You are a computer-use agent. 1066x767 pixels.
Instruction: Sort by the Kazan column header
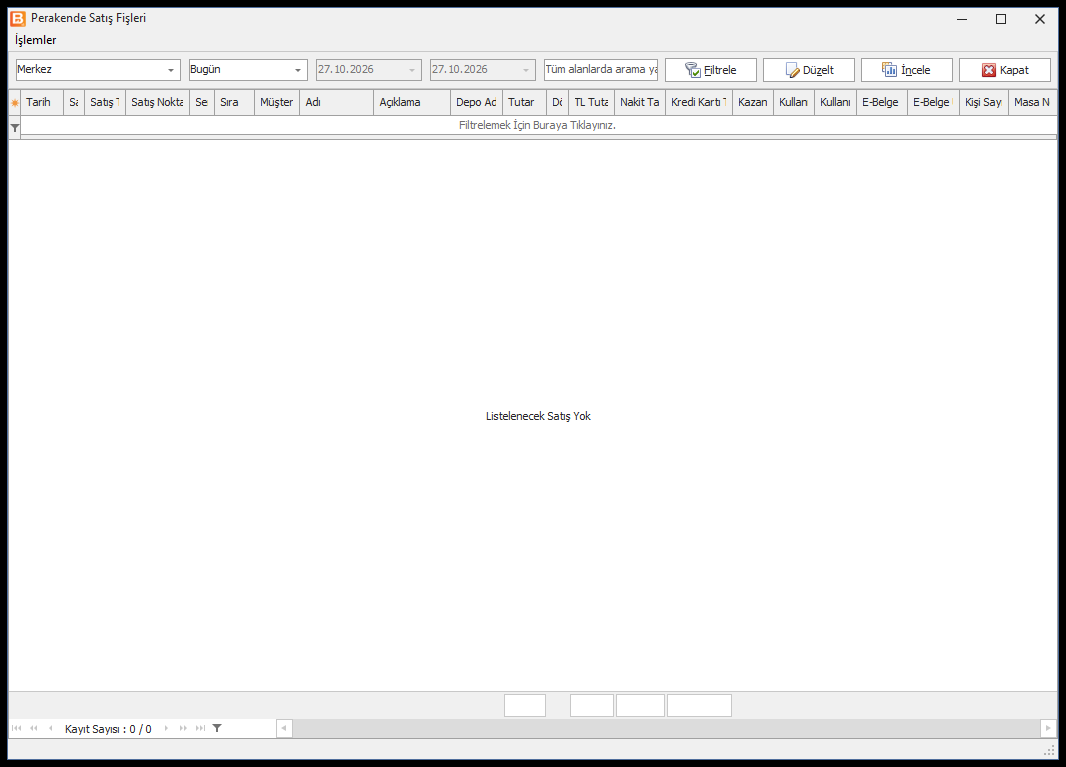pyautogui.click(x=753, y=103)
